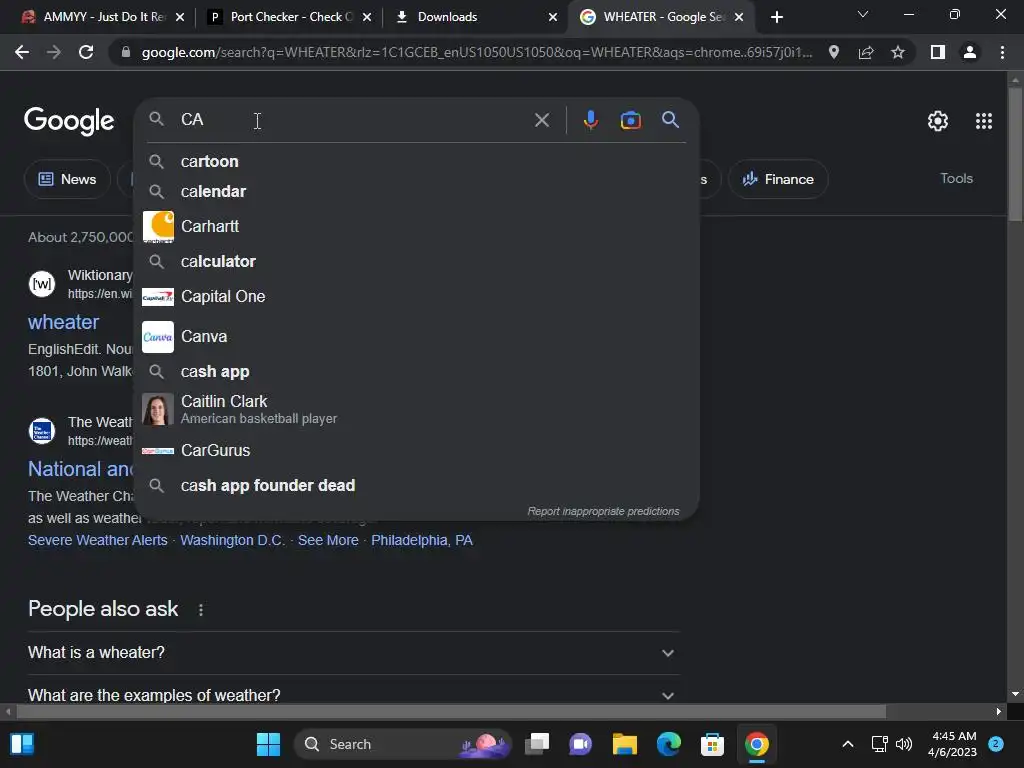This screenshot has width=1024, height=768.
Task: Open Severe Weather Alerts link
Action: pos(97,541)
